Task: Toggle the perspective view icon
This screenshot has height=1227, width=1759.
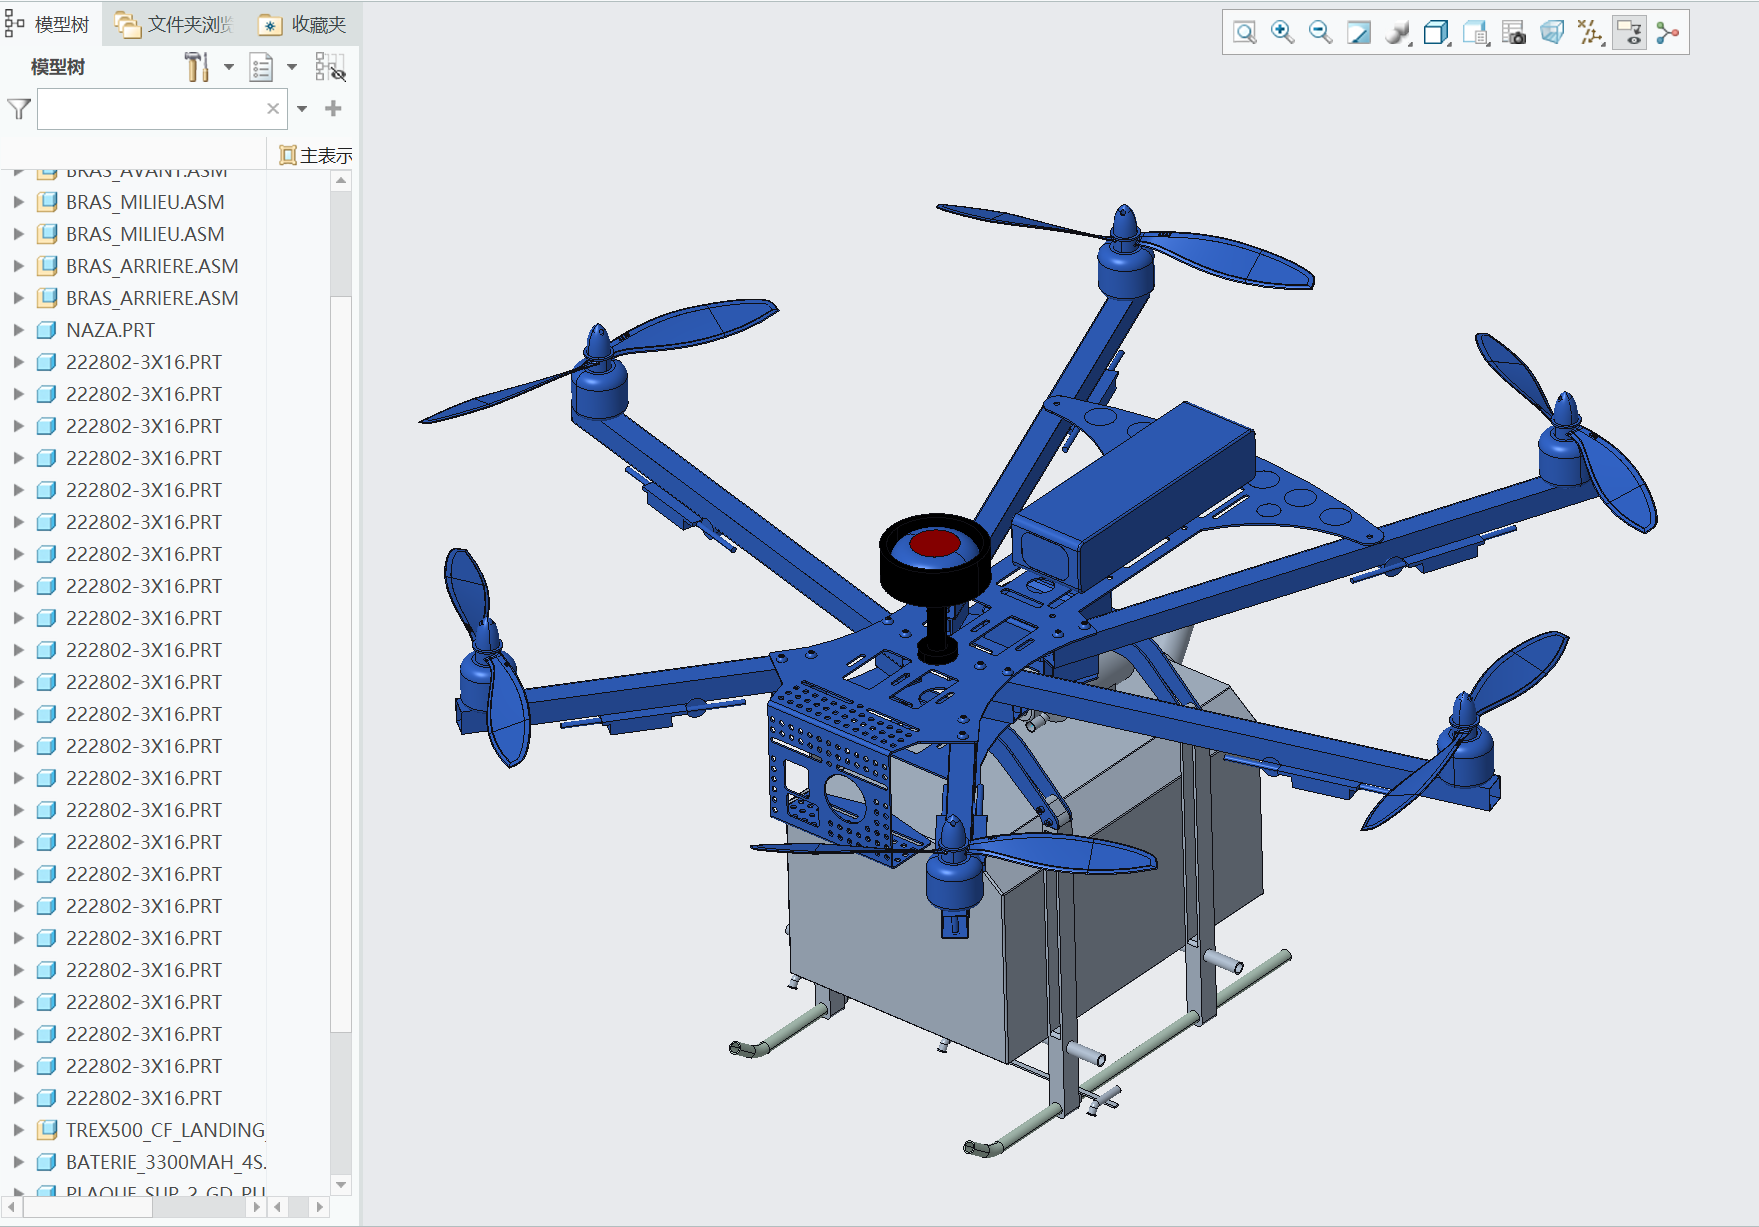Action: tap(1552, 33)
